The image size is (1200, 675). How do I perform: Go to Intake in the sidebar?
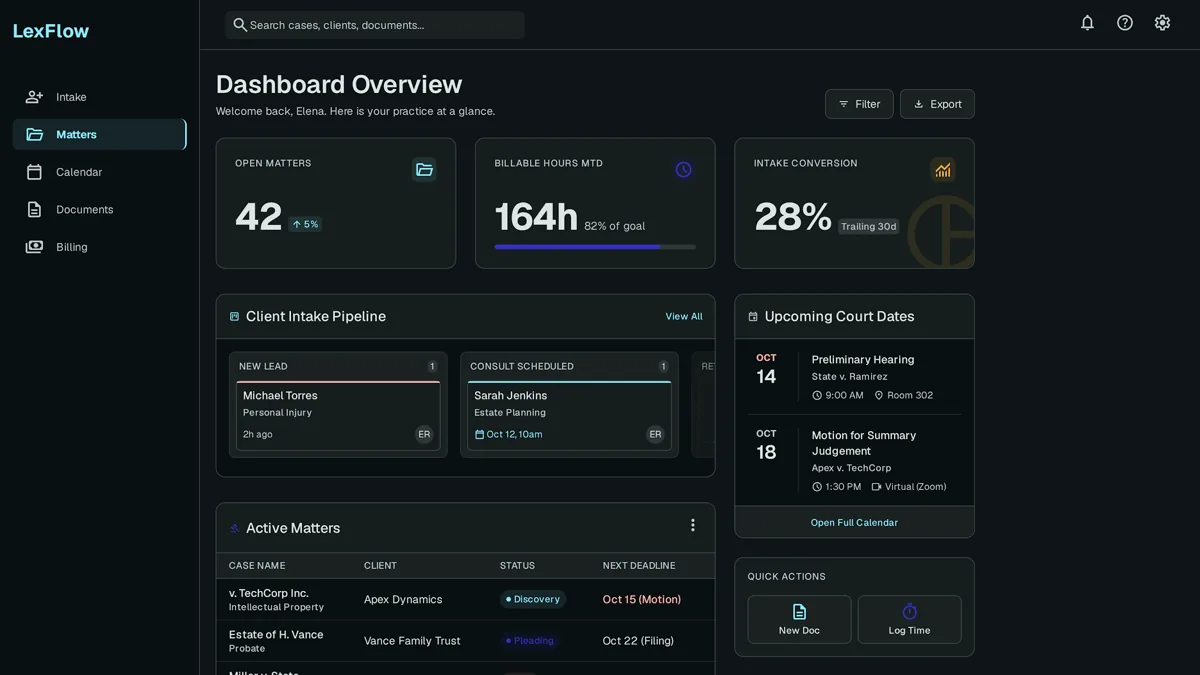pyautogui.click(x=100, y=97)
